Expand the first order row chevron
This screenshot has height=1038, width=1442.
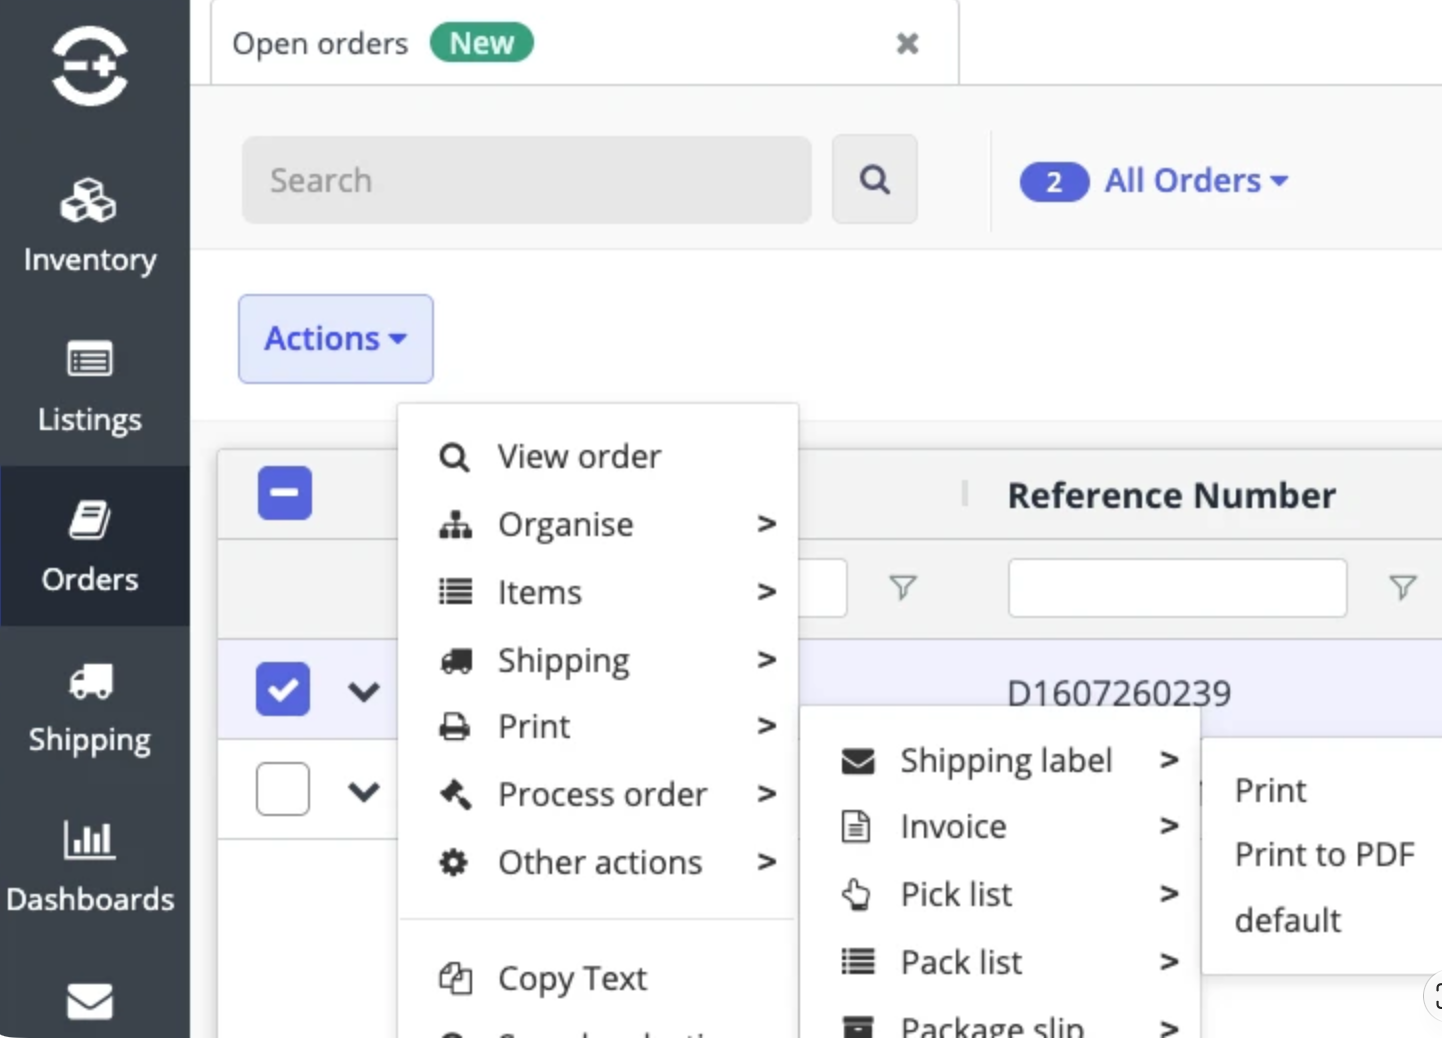[x=364, y=691]
